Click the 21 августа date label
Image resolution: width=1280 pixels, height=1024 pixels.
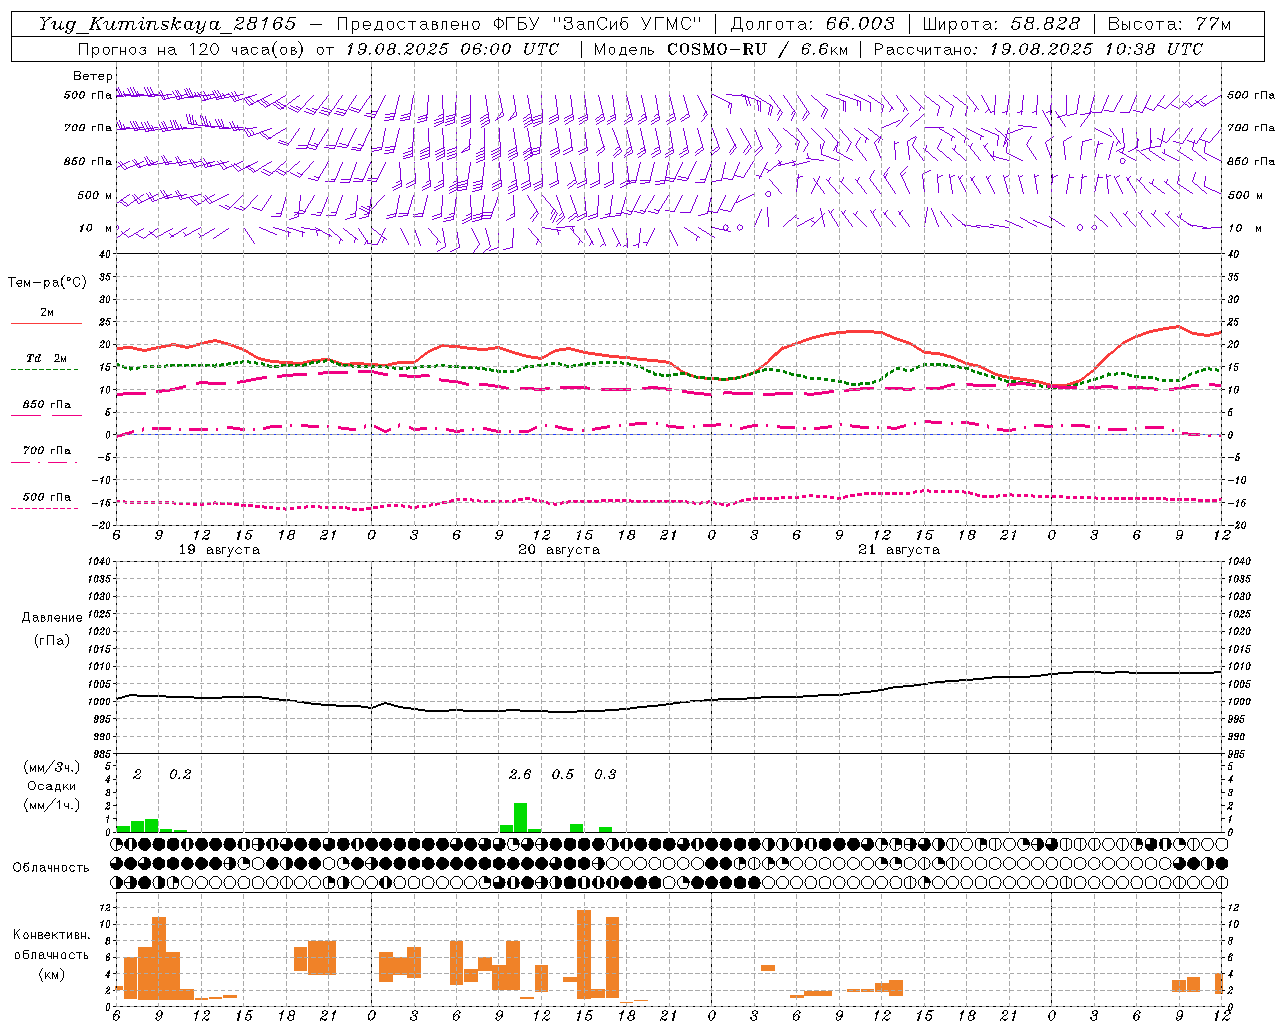pos(899,550)
